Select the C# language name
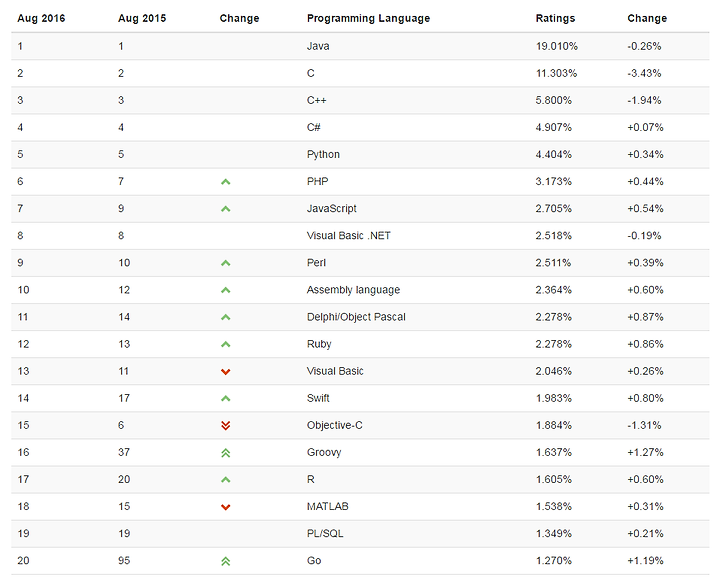 click(x=314, y=128)
